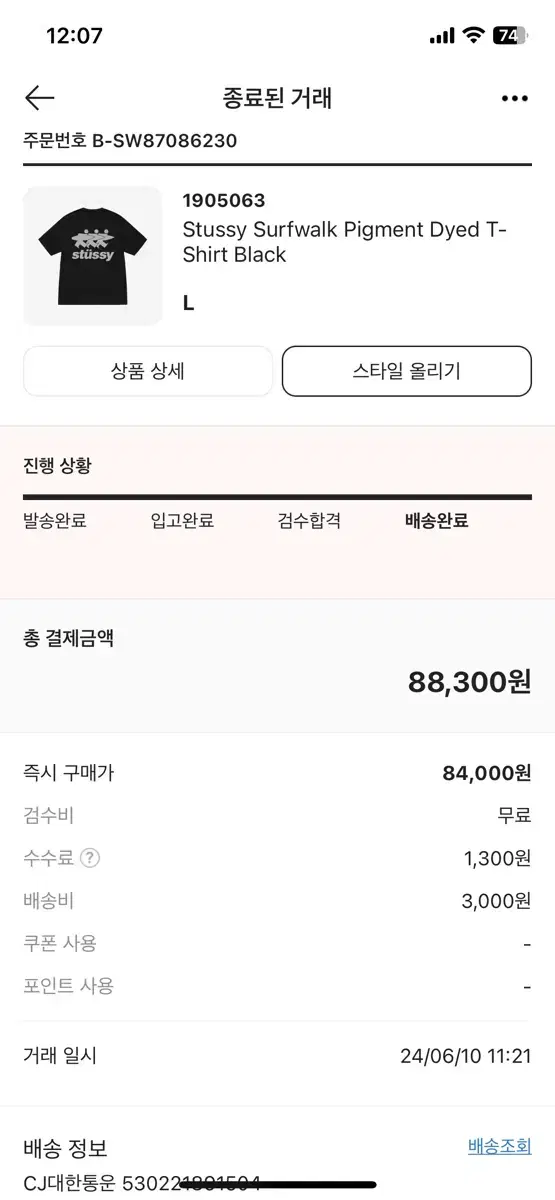The width and height of the screenshot is (555, 1200).
Task: Select the 발송완료 progress step
Action: 55,520
